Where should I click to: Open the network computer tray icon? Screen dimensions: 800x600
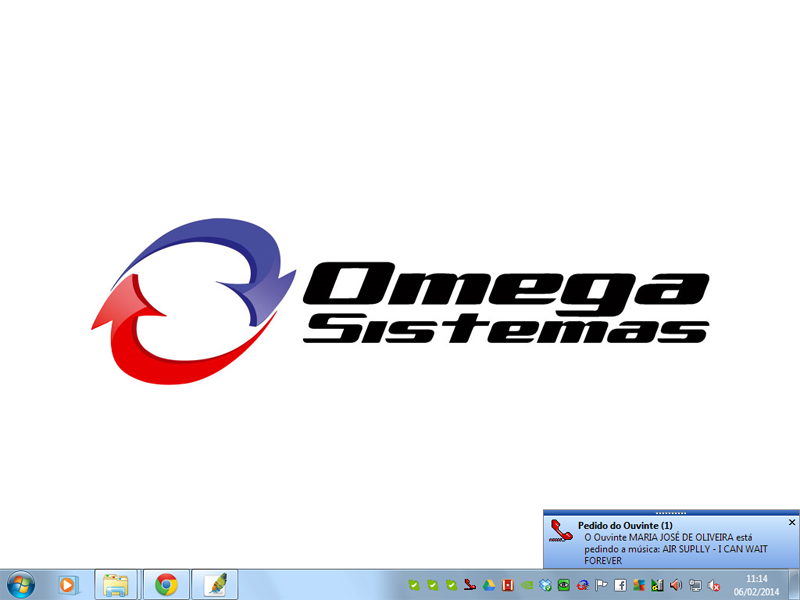(x=695, y=585)
